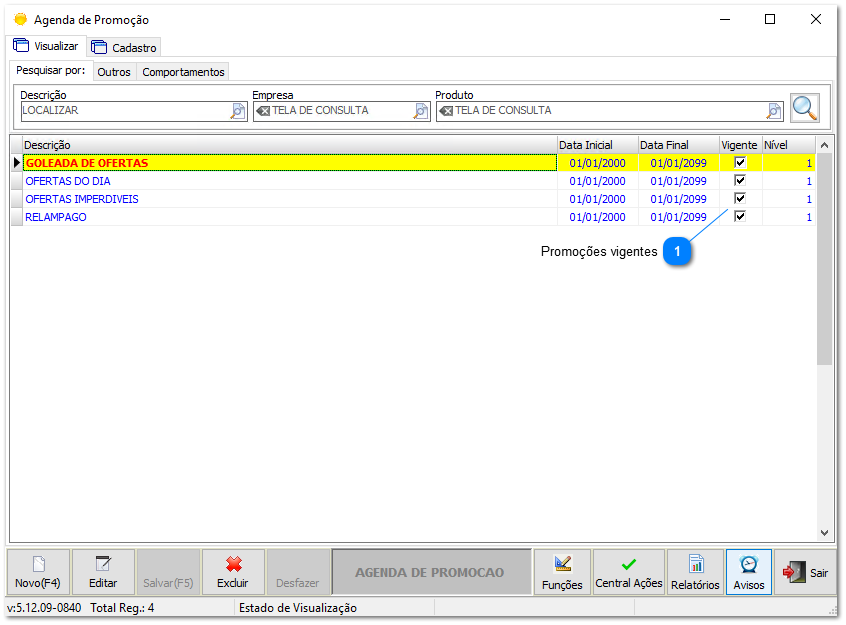Disable Vigente for OFERTAS DO DIA
This screenshot has width=846, height=625.
pyautogui.click(x=739, y=181)
